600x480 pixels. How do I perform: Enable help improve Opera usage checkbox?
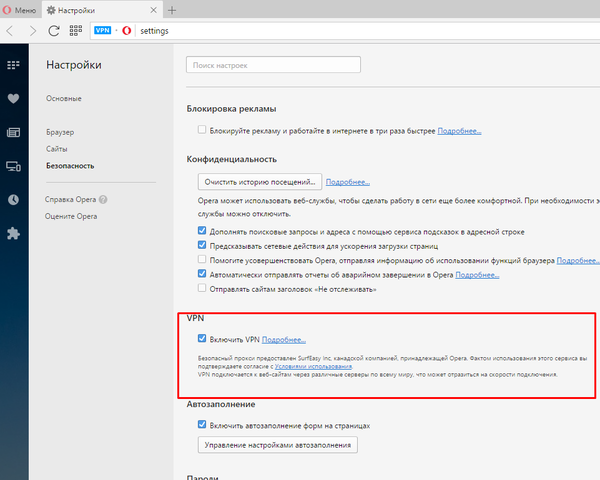point(202,259)
